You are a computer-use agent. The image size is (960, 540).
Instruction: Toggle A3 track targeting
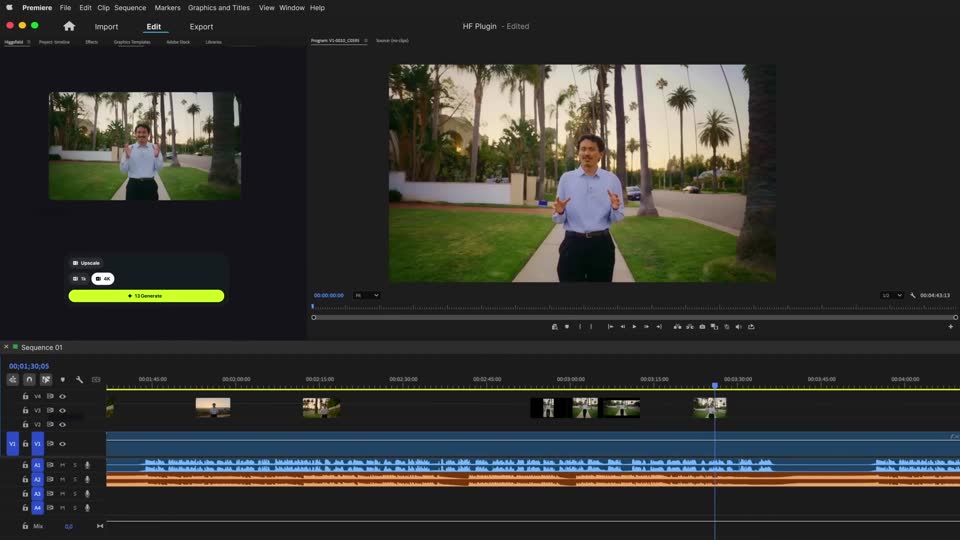coord(37,493)
